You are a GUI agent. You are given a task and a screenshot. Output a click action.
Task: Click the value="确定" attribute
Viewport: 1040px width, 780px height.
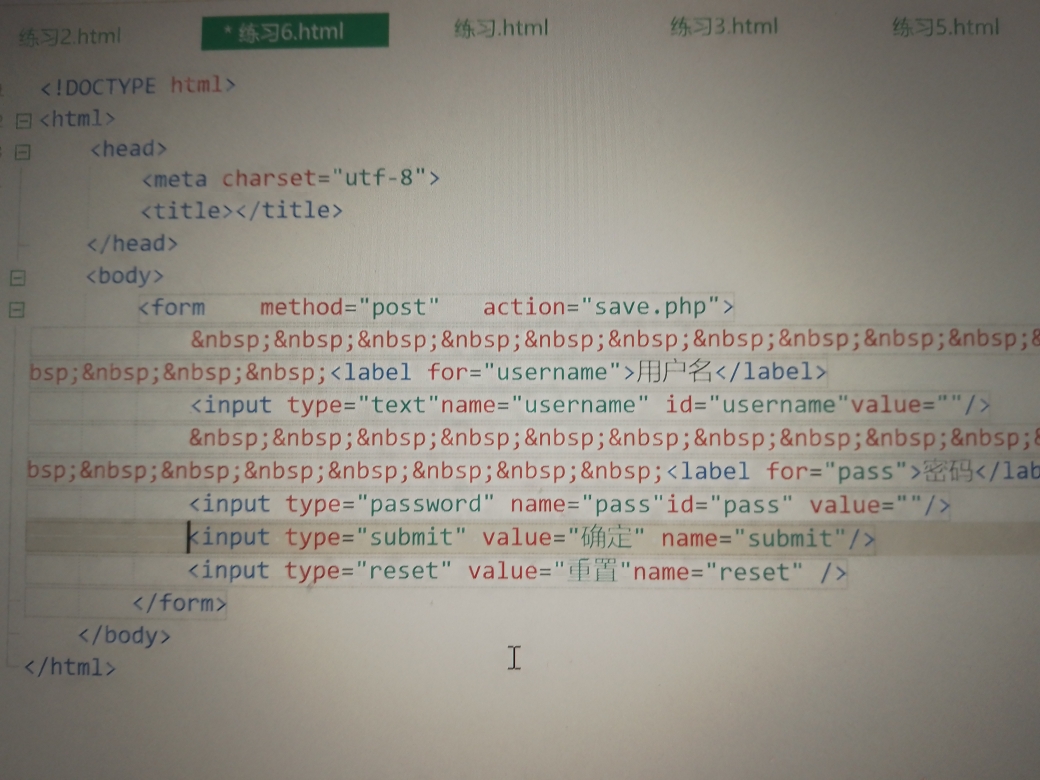(563, 537)
